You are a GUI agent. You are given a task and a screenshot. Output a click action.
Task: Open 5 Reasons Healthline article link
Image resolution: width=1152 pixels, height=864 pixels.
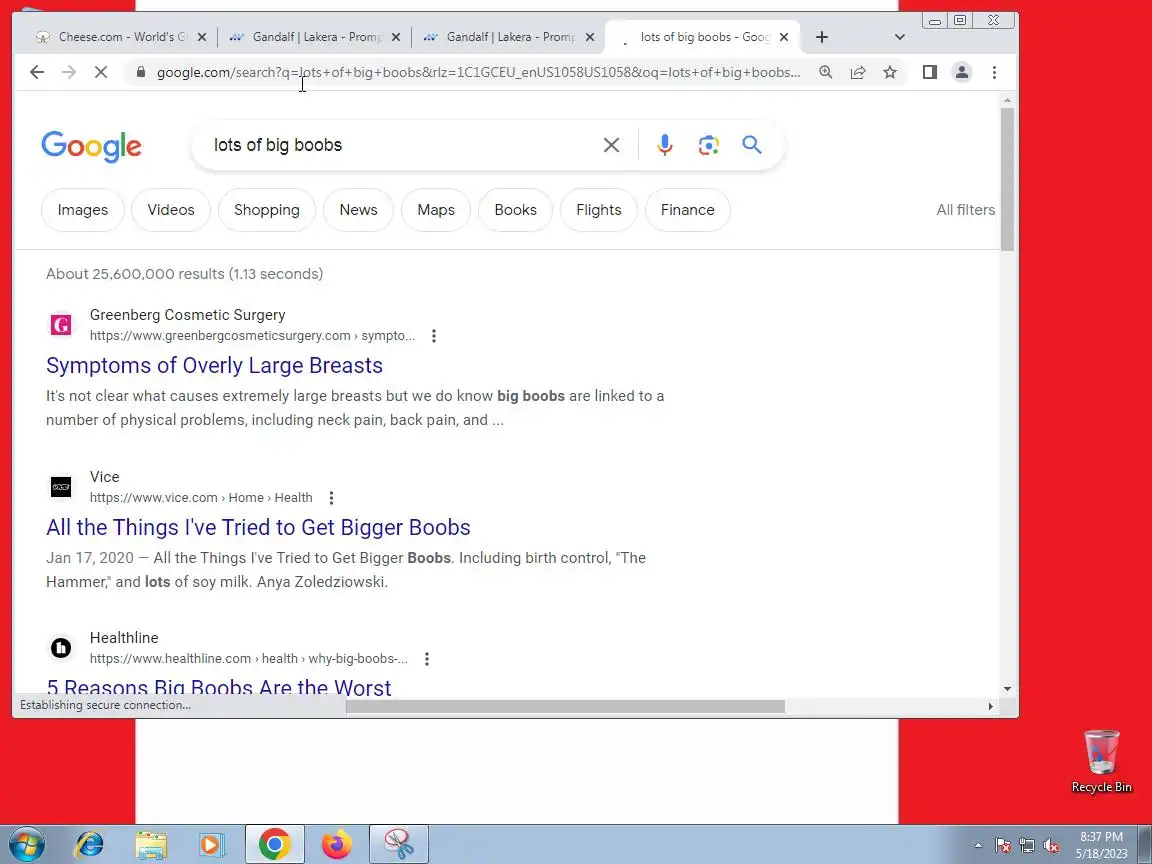[x=218, y=687]
